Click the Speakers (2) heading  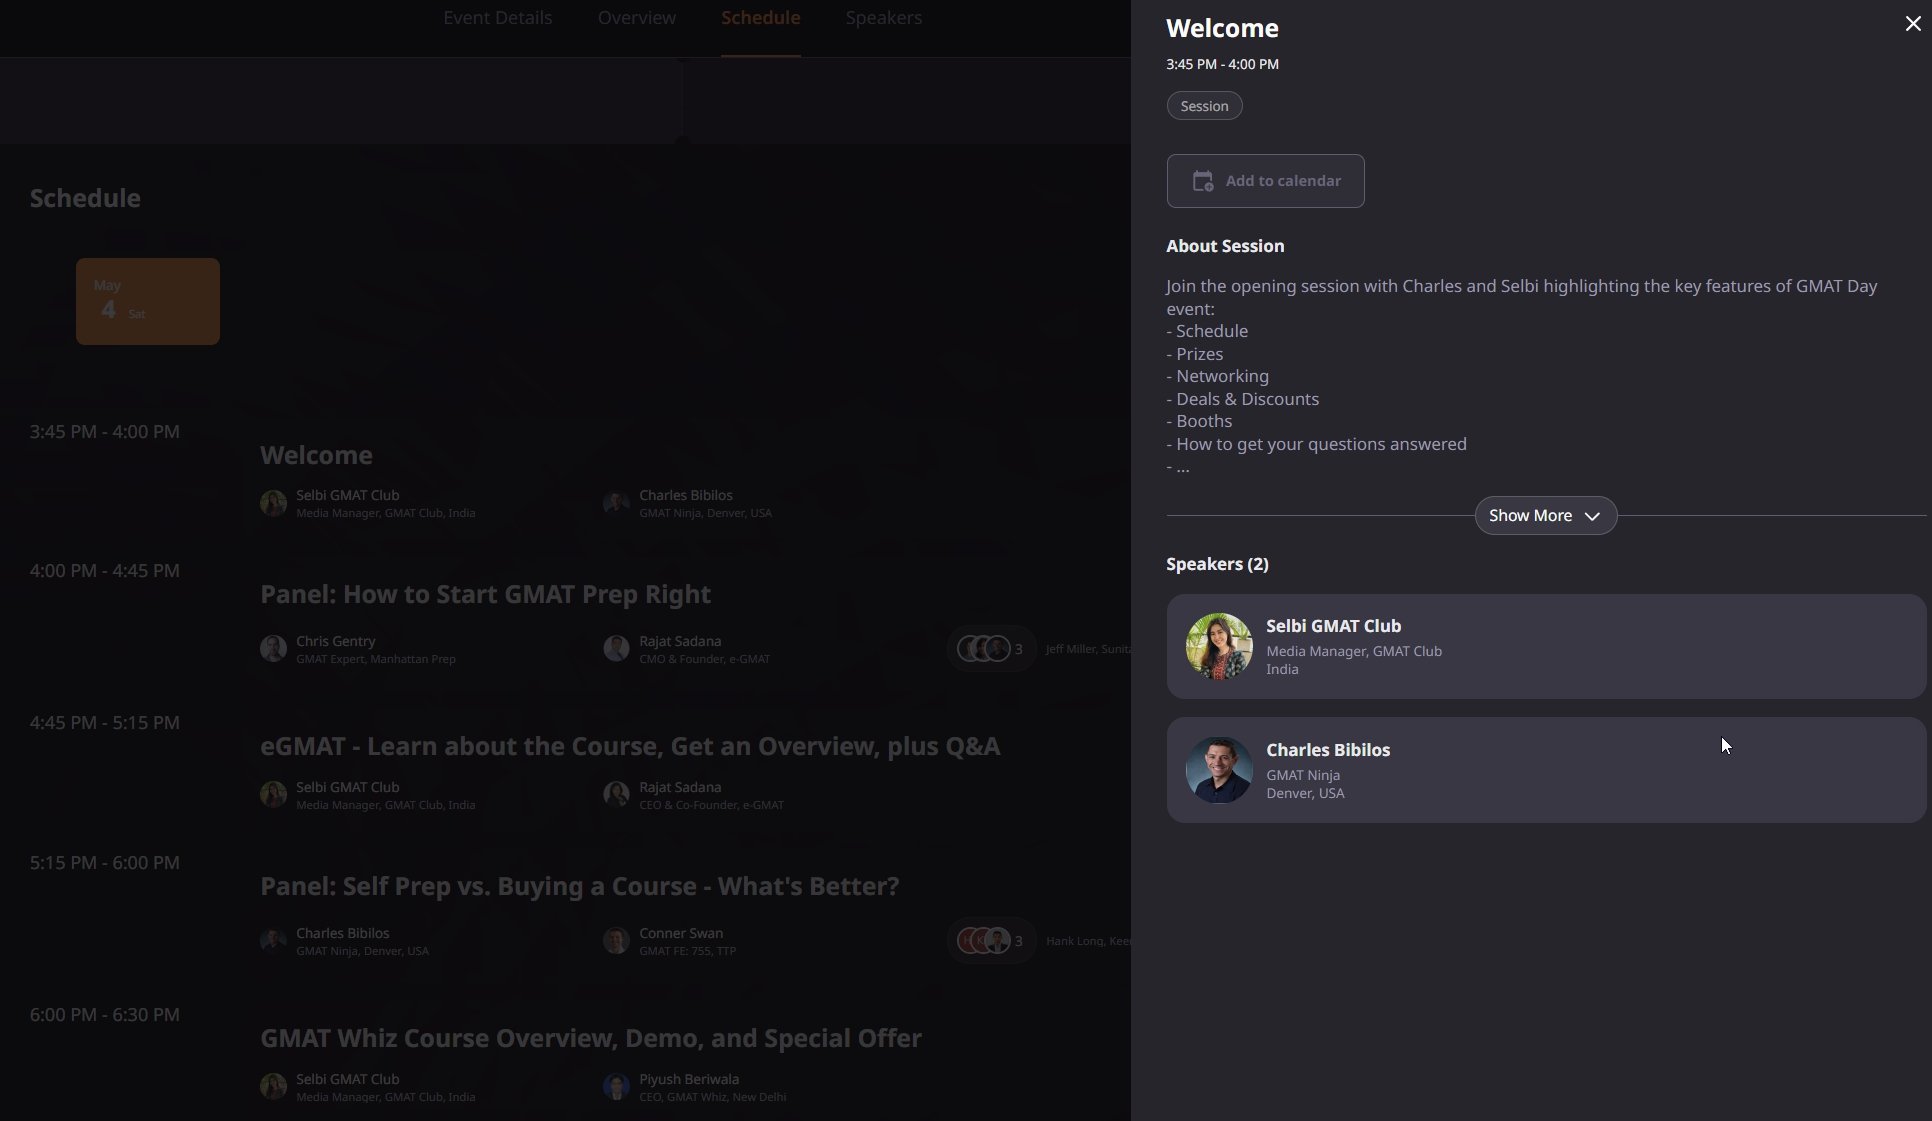point(1217,564)
